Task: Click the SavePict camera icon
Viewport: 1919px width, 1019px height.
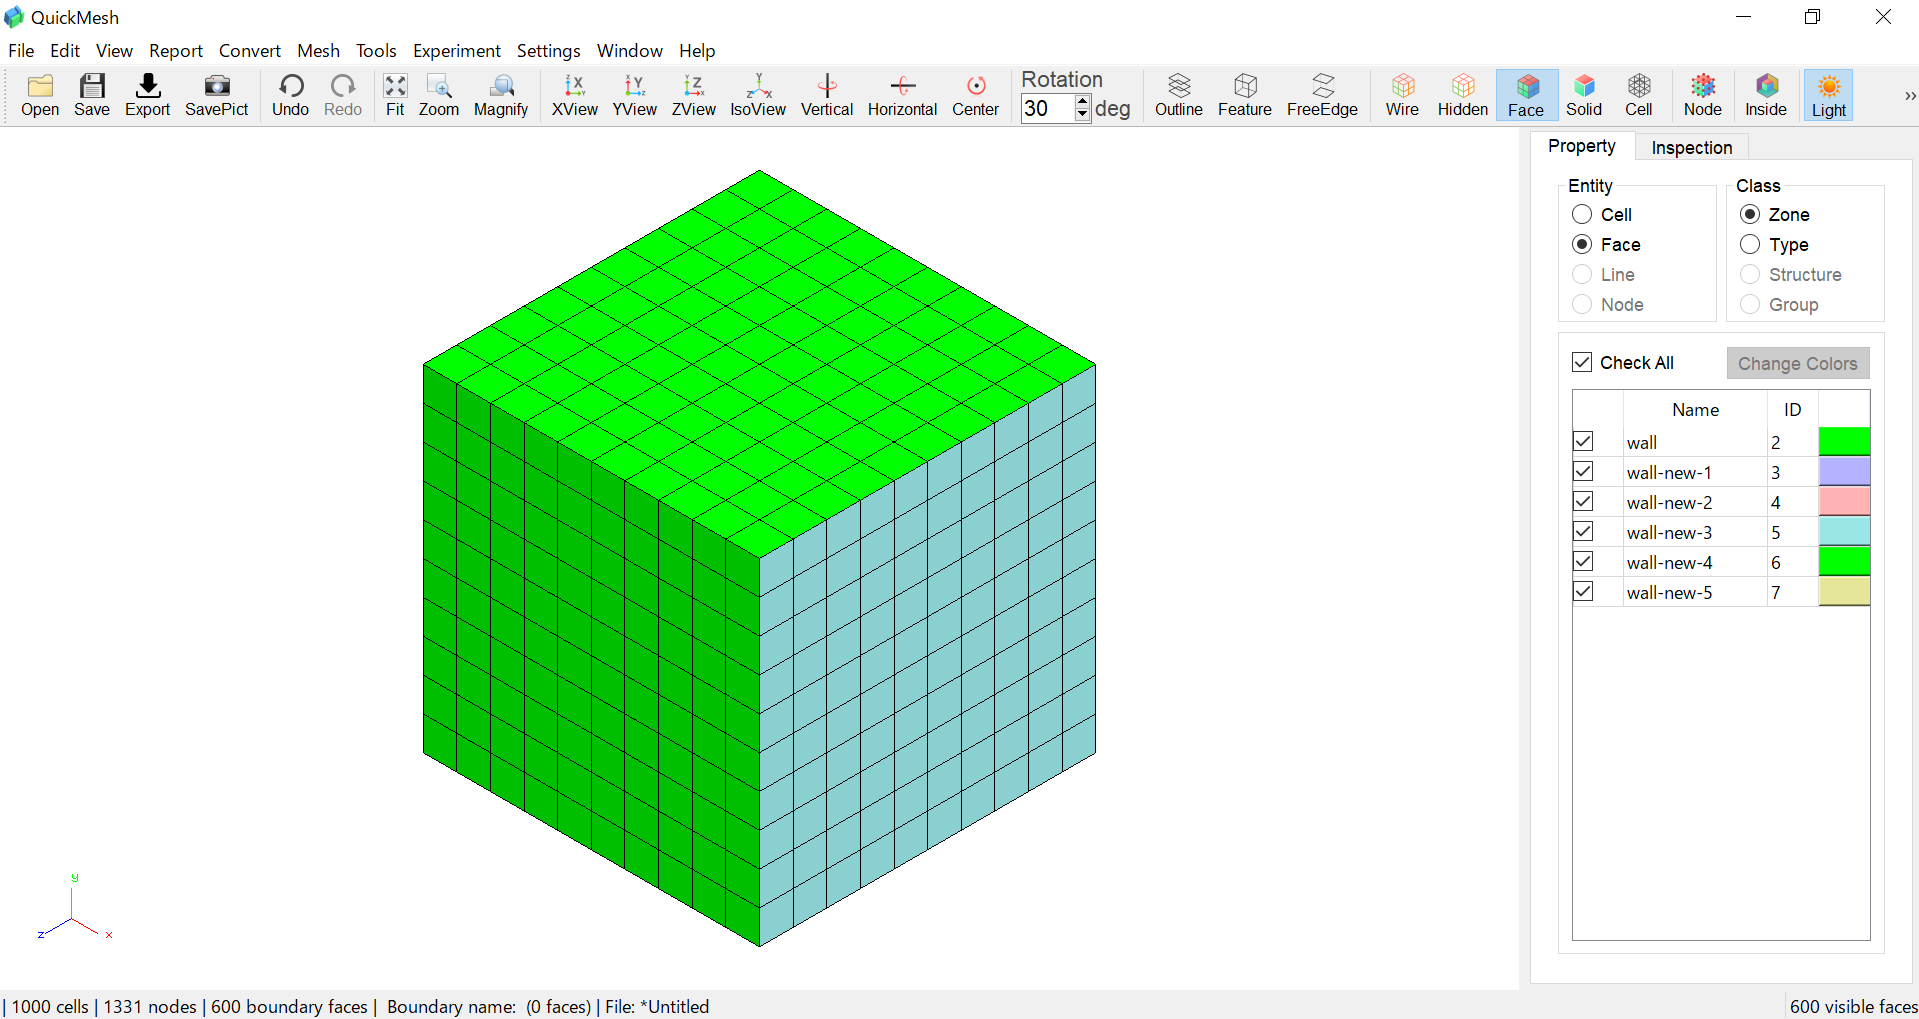Action: (217, 96)
